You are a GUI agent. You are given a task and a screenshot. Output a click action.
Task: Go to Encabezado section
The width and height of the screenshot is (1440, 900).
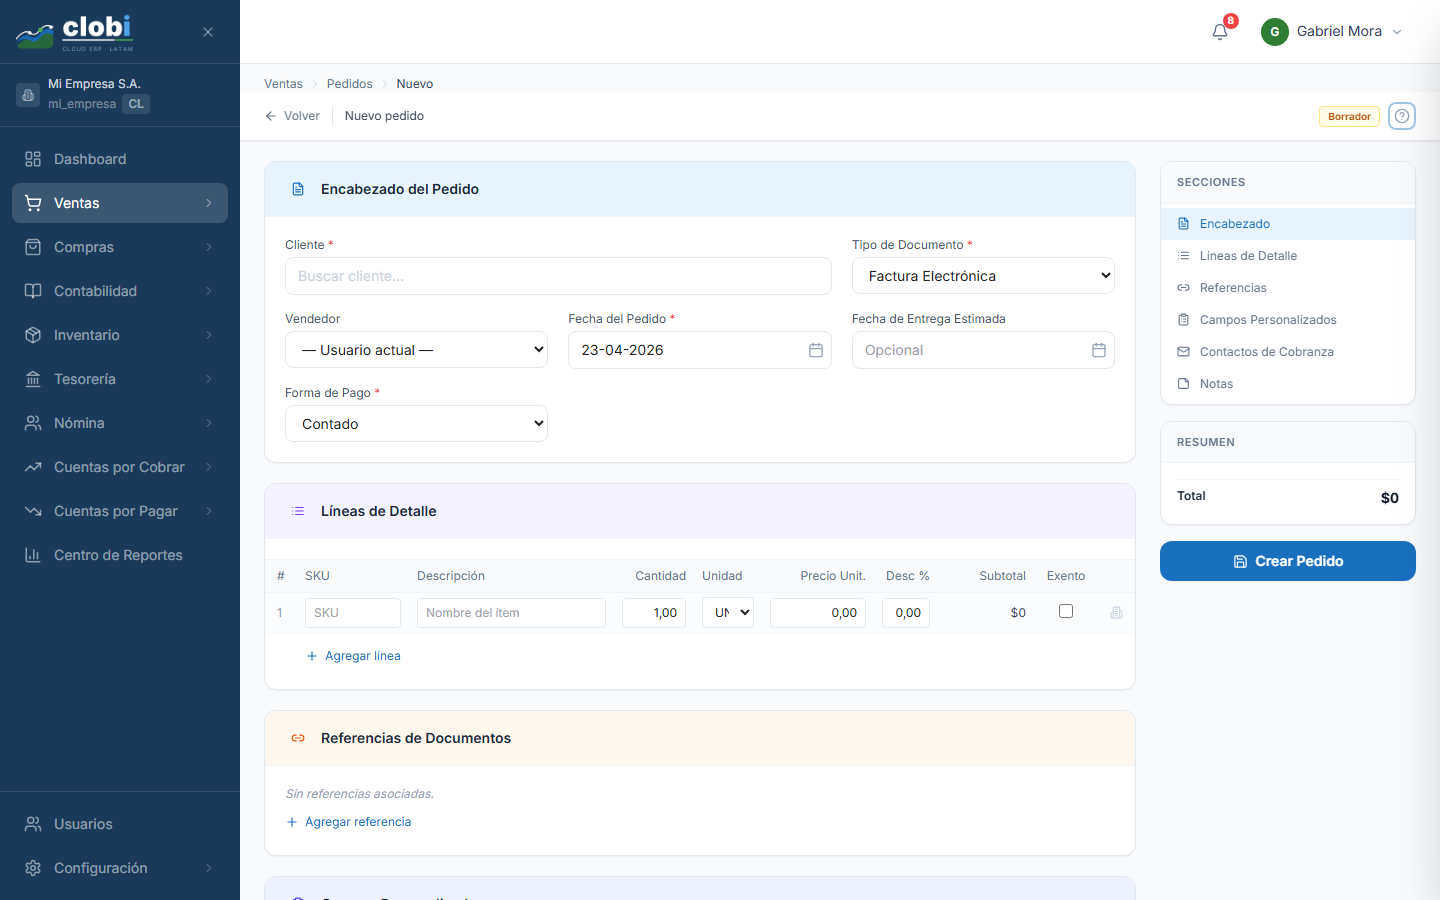(1288, 224)
